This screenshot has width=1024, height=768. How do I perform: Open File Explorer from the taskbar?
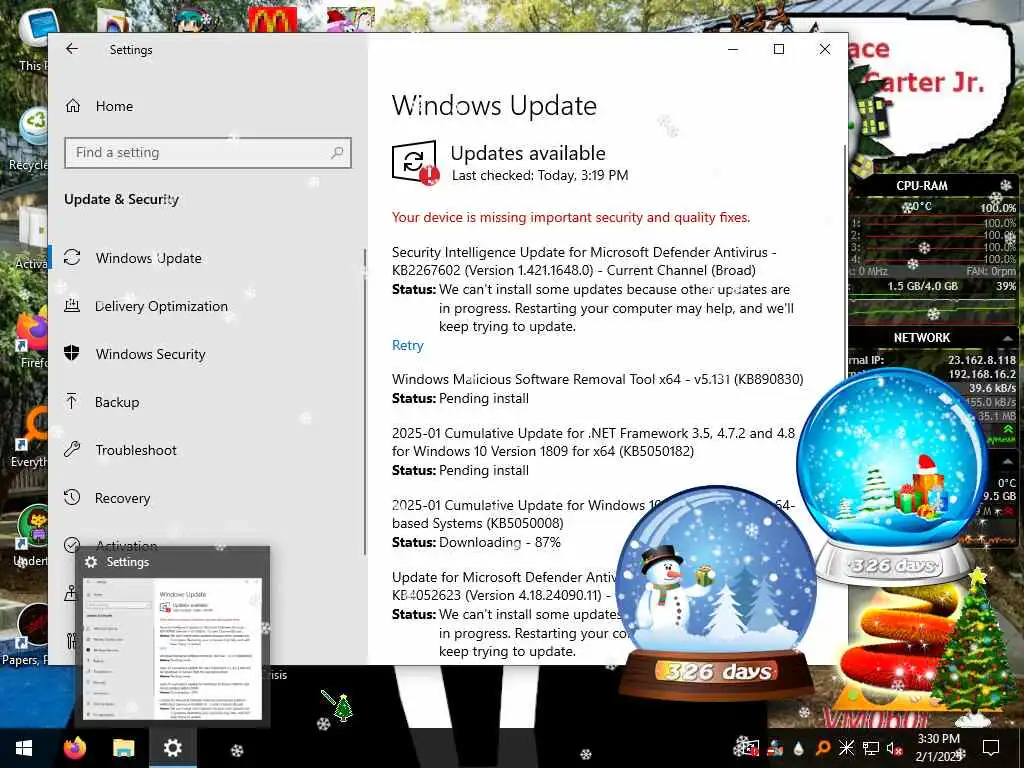123,748
